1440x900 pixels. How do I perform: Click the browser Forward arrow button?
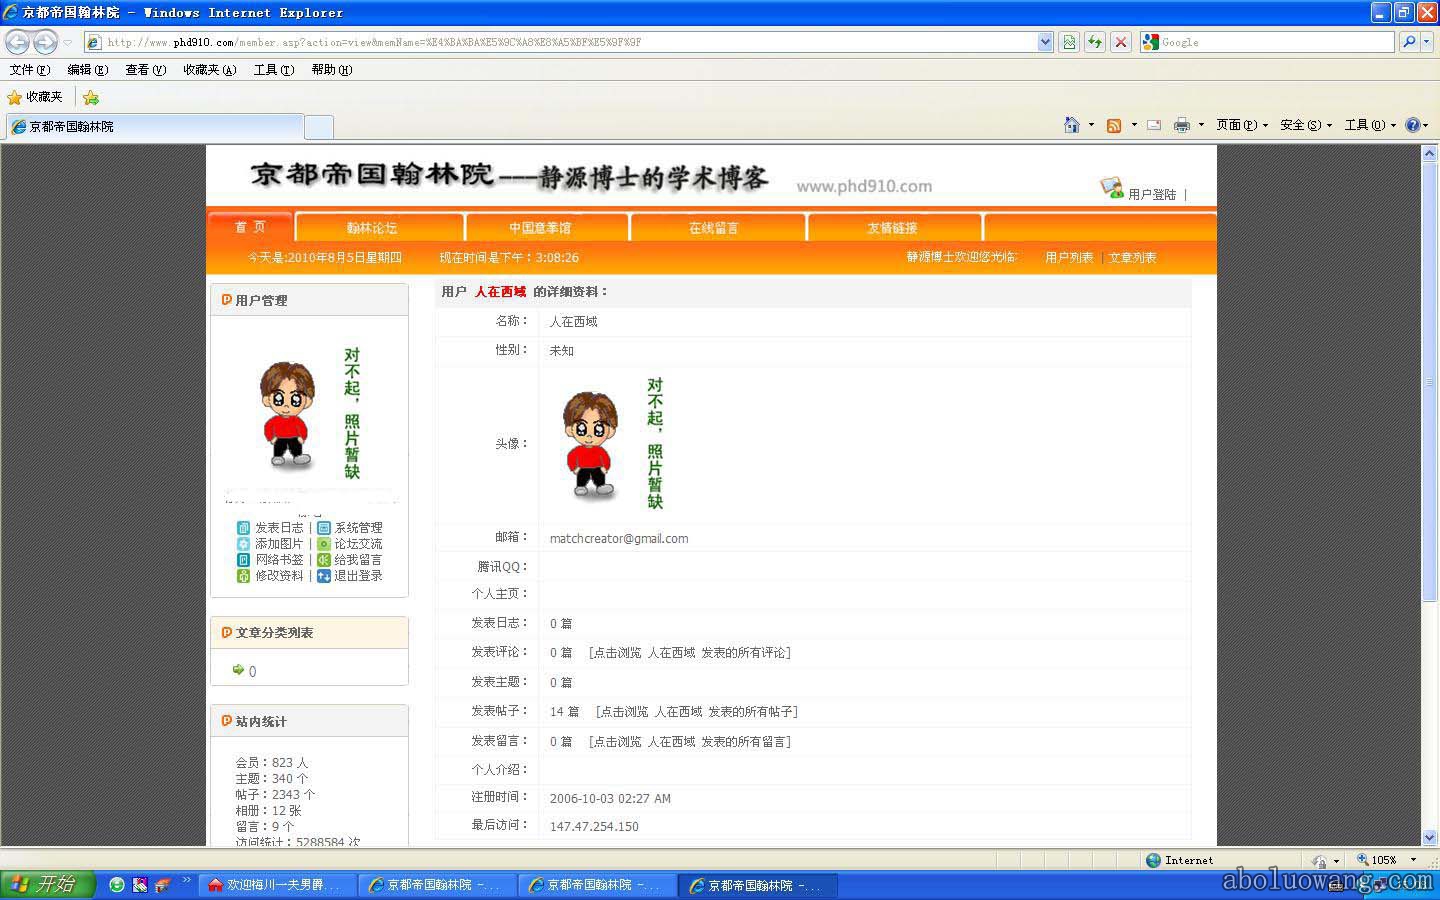point(46,42)
